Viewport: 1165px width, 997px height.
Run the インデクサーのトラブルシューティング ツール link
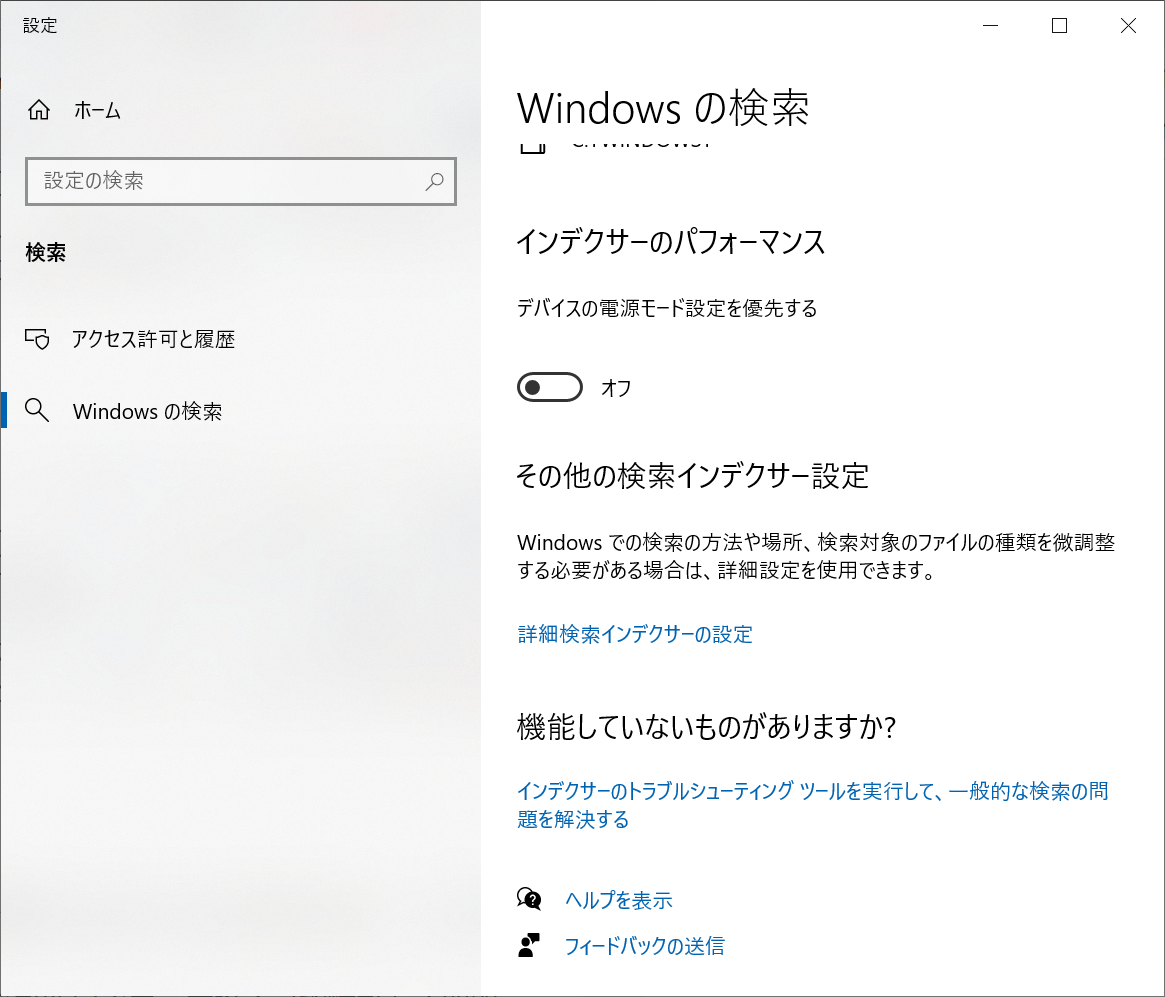pyautogui.click(x=813, y=805)
